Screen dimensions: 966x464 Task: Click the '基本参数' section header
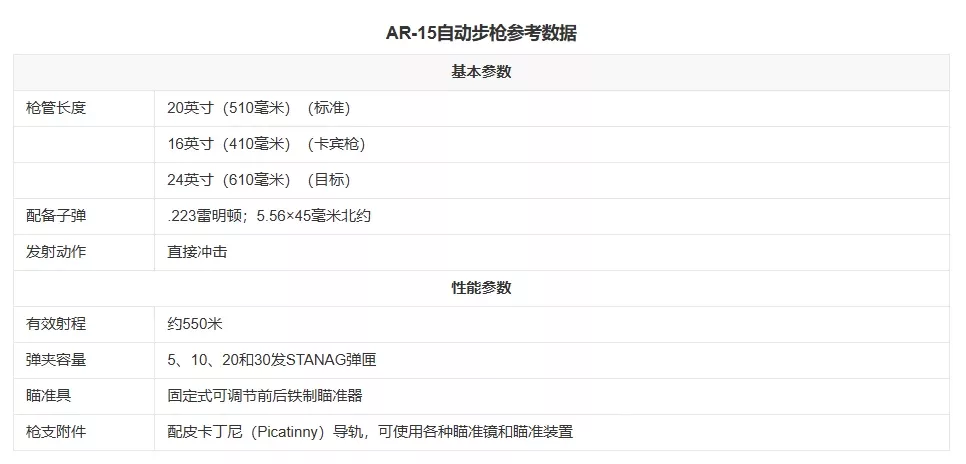point(481,72)
